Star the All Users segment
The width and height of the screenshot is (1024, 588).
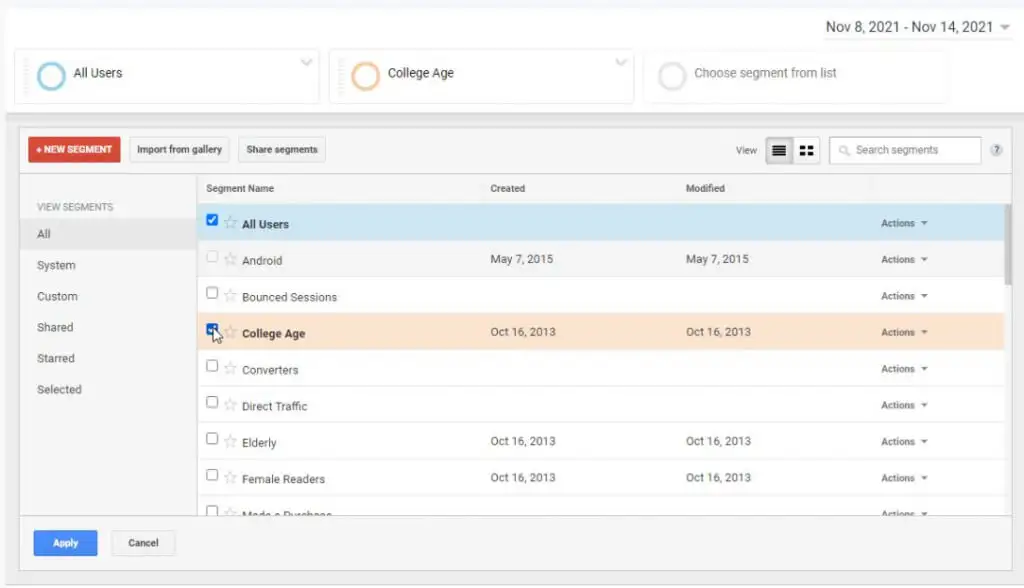pos(230,223)
